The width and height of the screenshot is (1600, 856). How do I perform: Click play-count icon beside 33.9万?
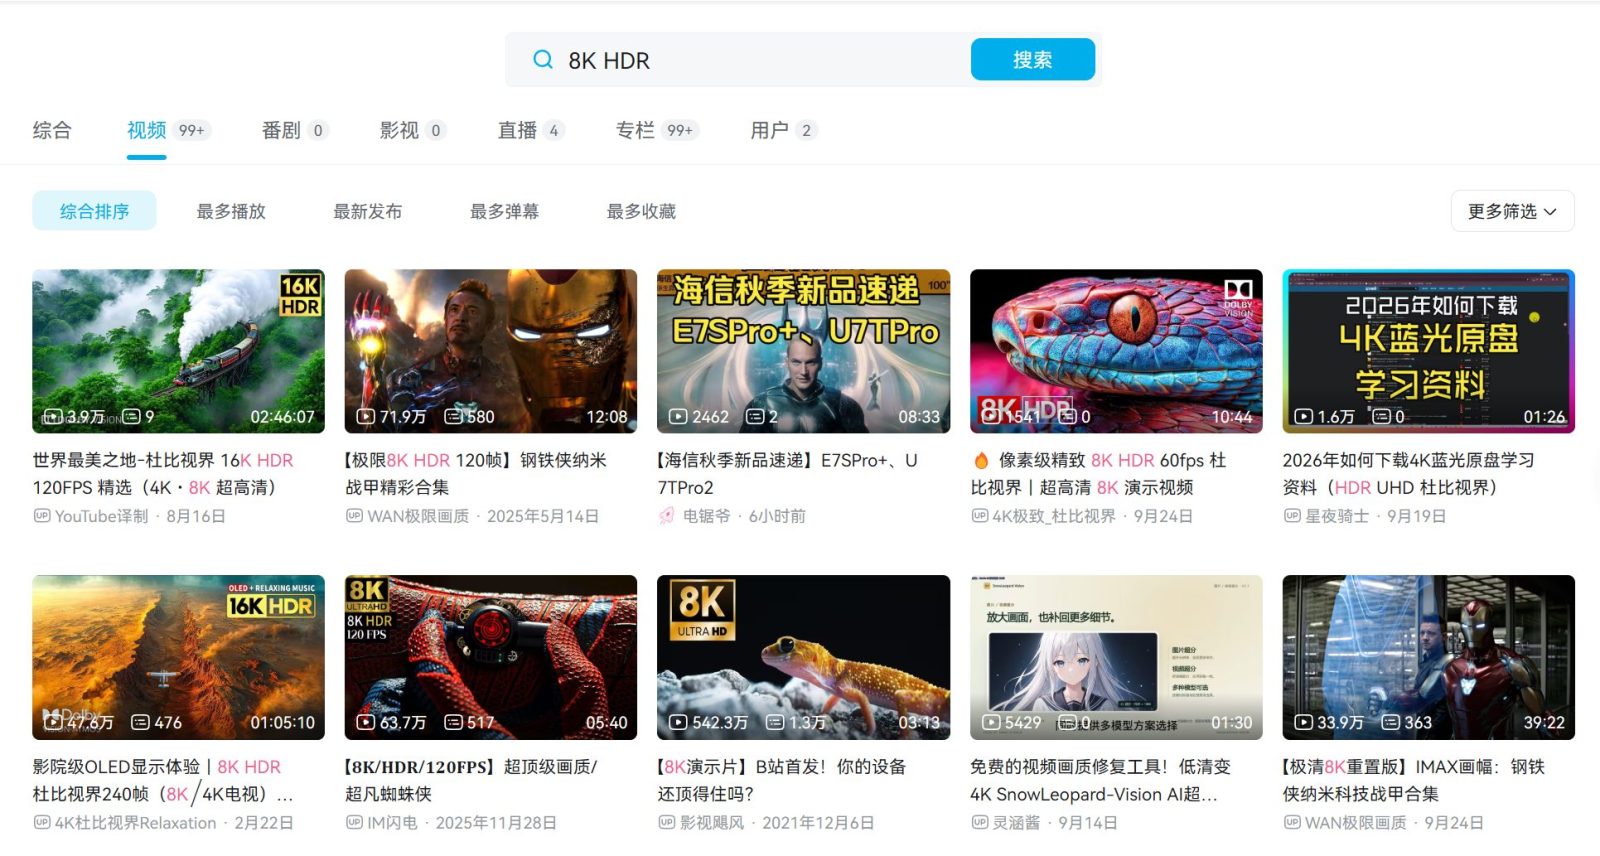[x=1304, y=722]
